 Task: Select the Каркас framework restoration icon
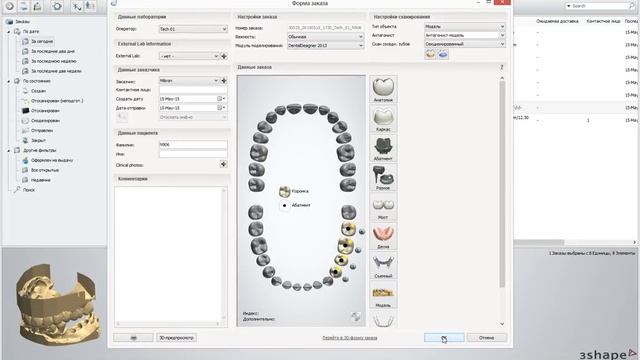click(x=383, y=118)
